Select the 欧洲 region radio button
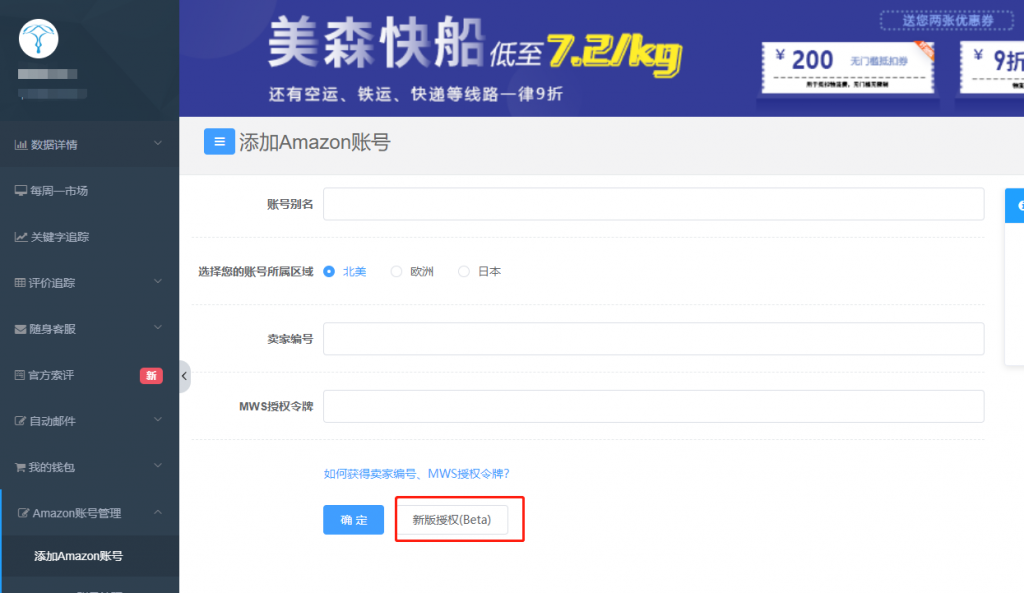This screenshot has height=593, width=1024. (x=396, y=272)
